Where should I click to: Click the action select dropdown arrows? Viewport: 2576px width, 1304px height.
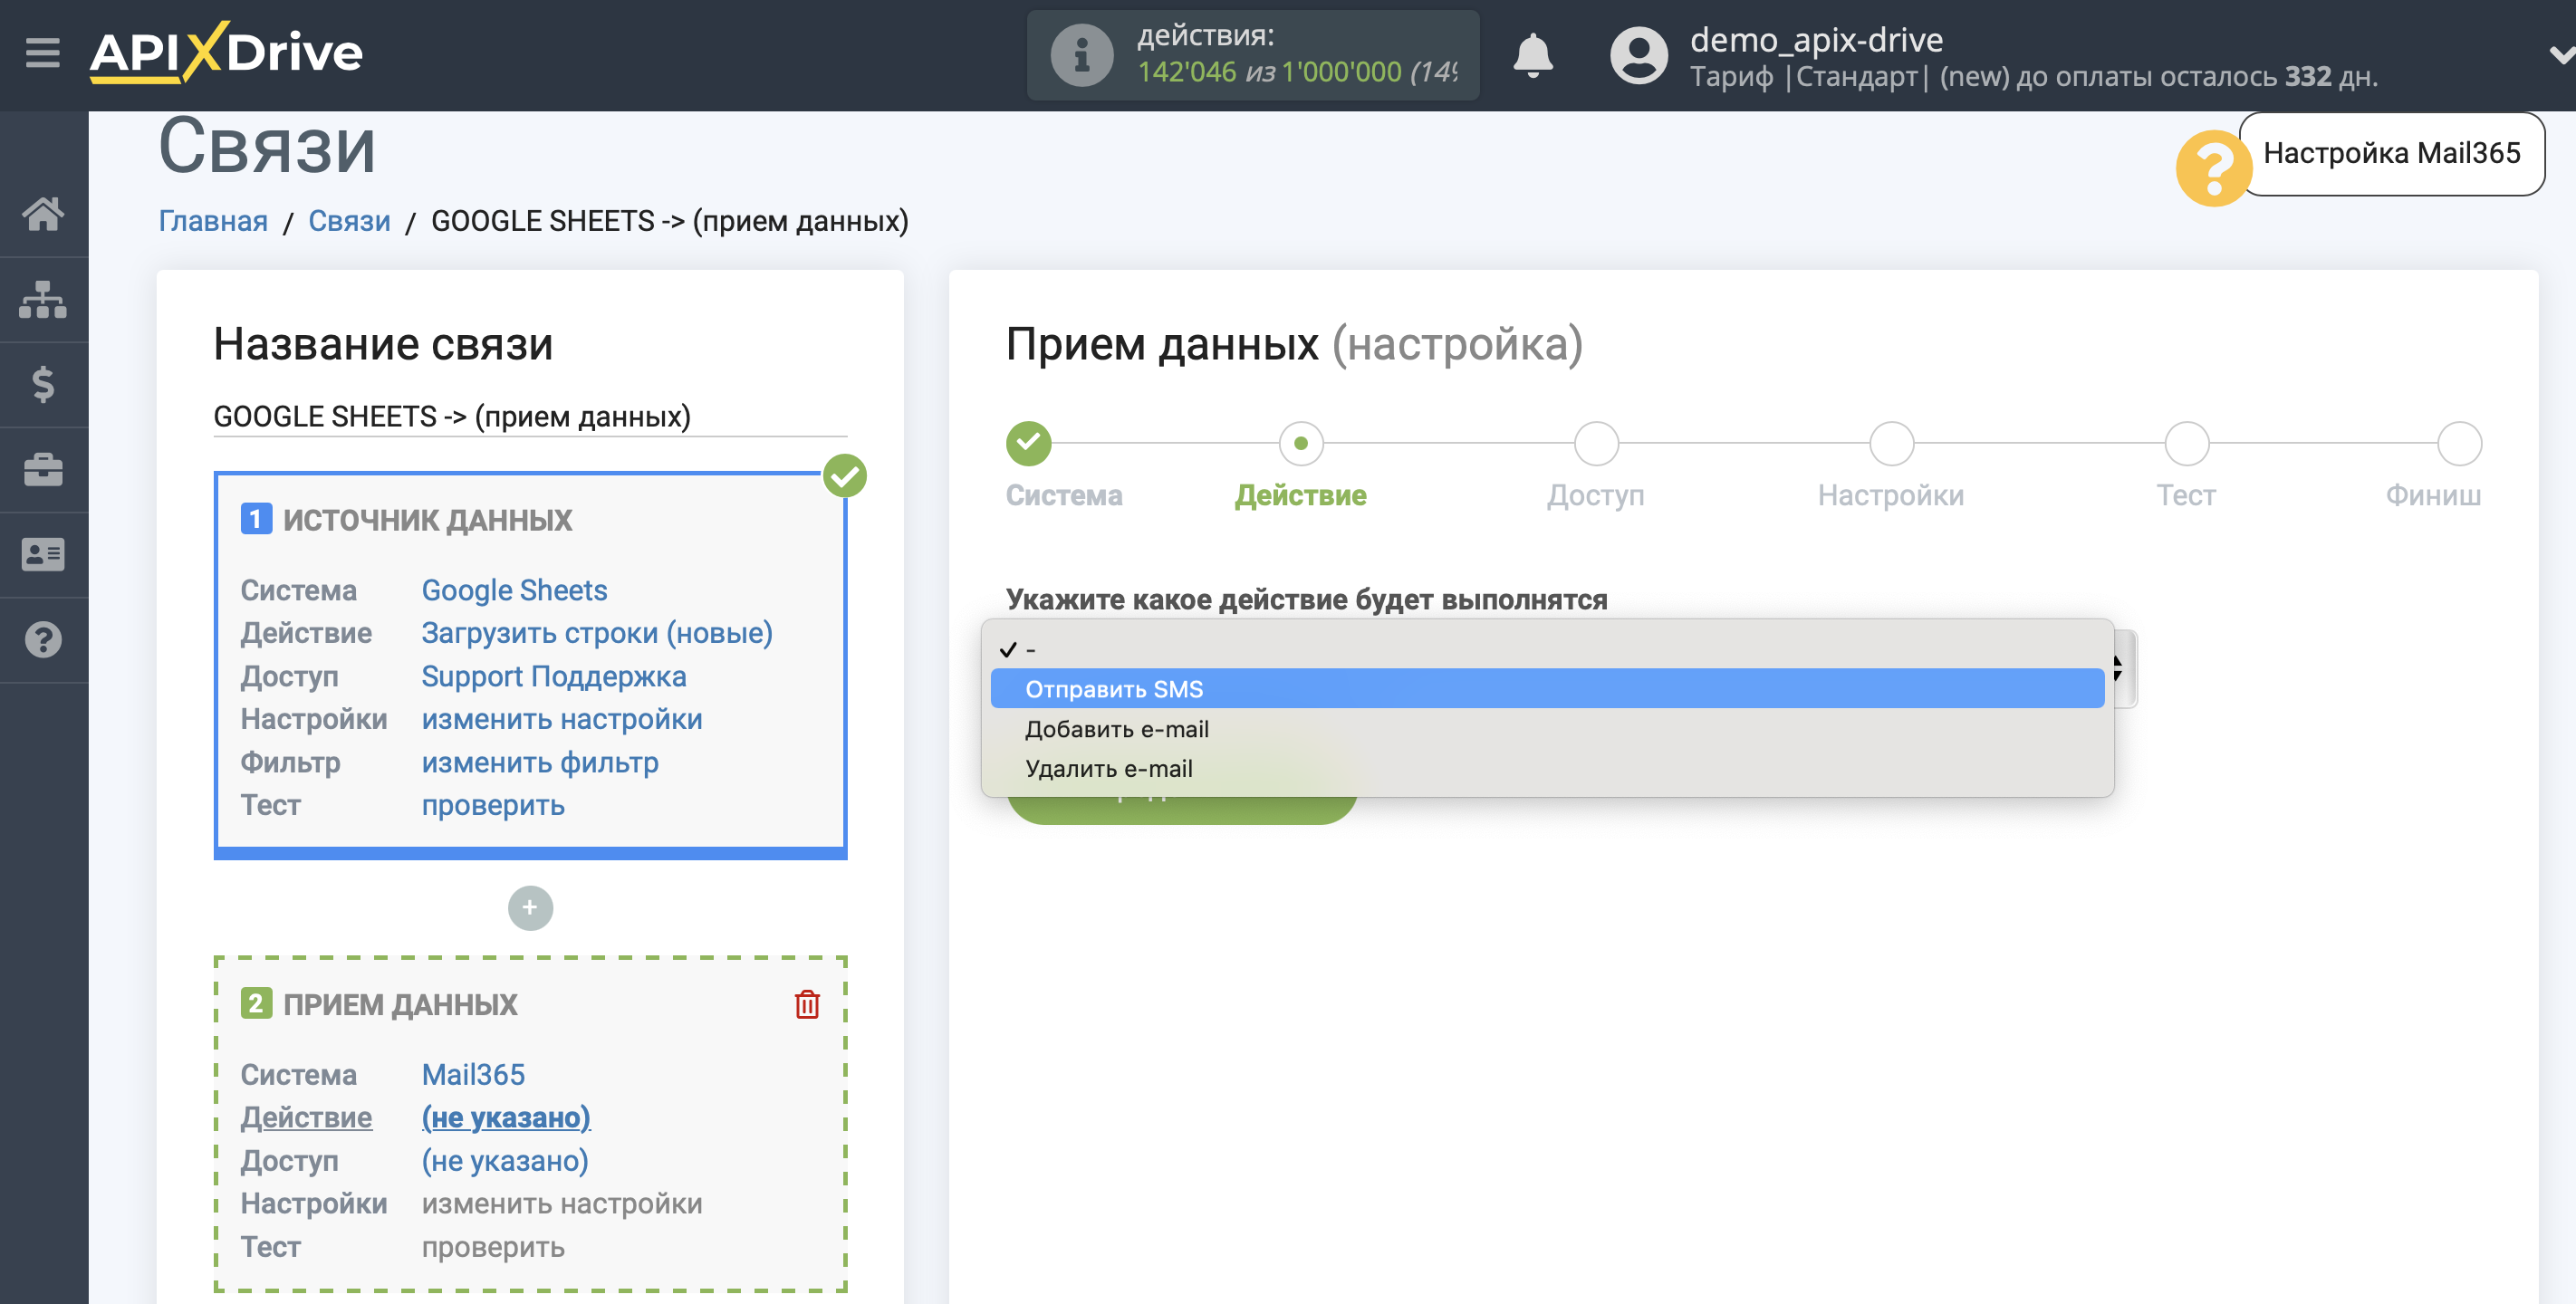[2119, 668]
